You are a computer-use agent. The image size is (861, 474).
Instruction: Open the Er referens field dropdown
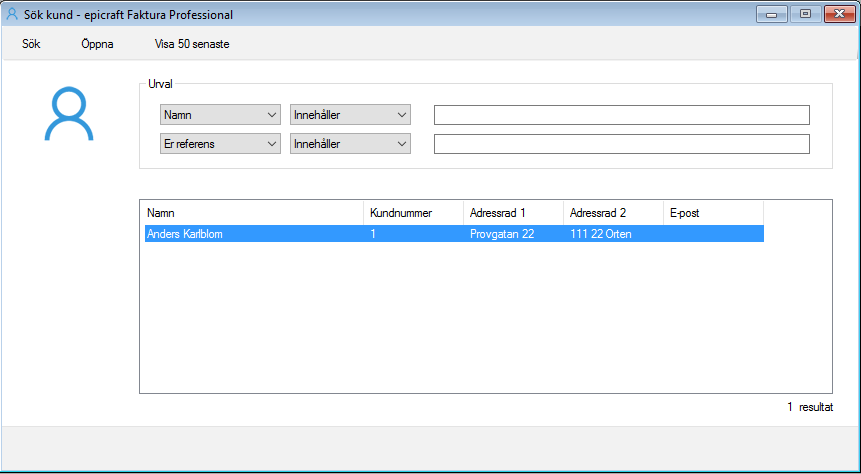(220, 144)
